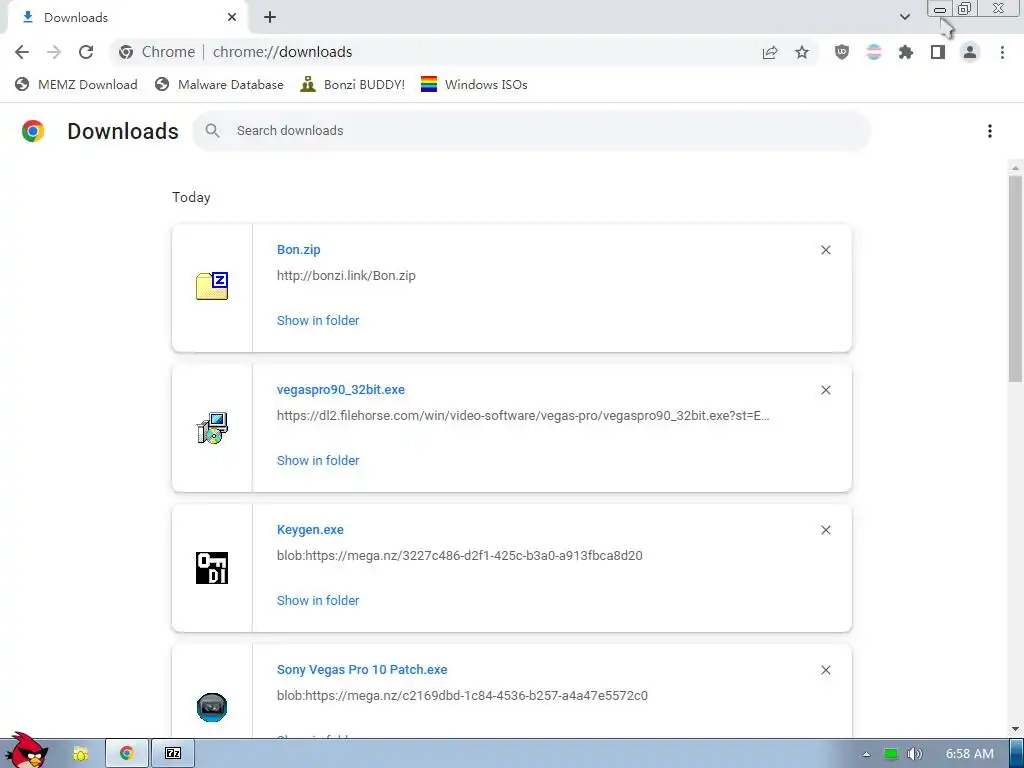Click the vegaspro90_32bit.exe installer icon
Image resolution: width=1024 pixels, height=768 pixels.
click(x=212, y=428)
